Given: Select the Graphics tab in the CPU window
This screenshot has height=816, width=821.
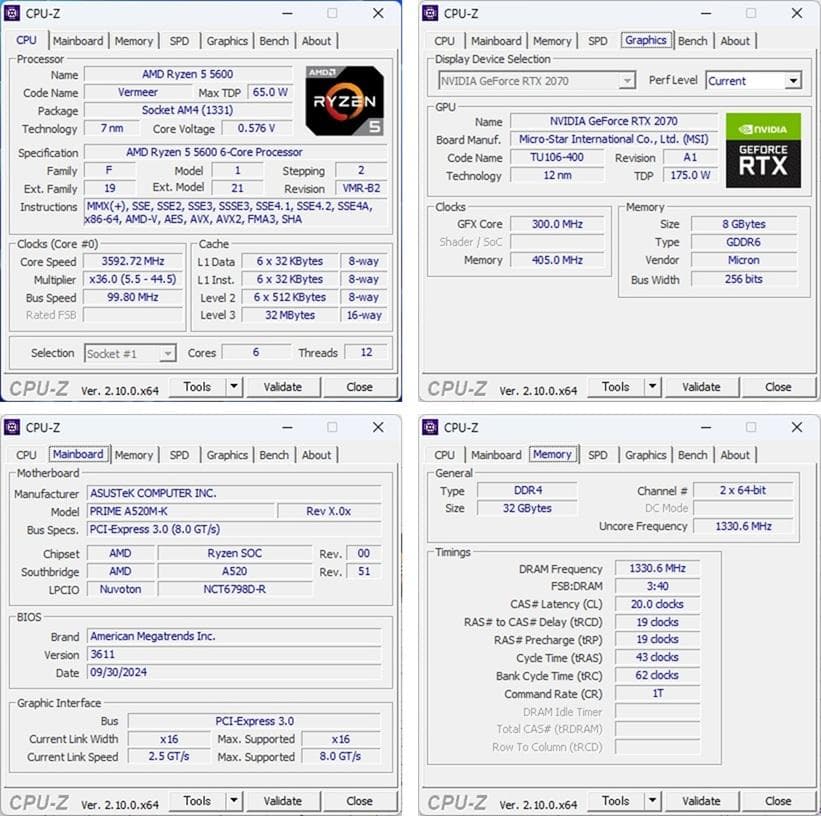Looking at the screenshot, I should (x=227, y=40).
